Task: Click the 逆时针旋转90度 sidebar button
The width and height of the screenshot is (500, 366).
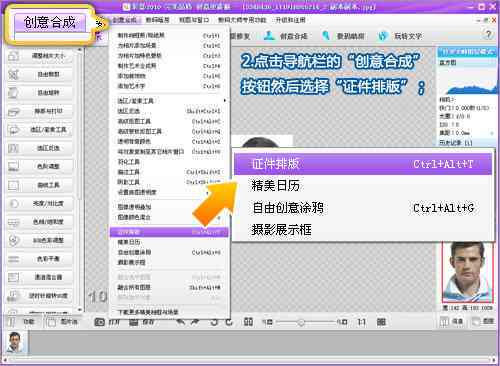Action: (39, 296)
